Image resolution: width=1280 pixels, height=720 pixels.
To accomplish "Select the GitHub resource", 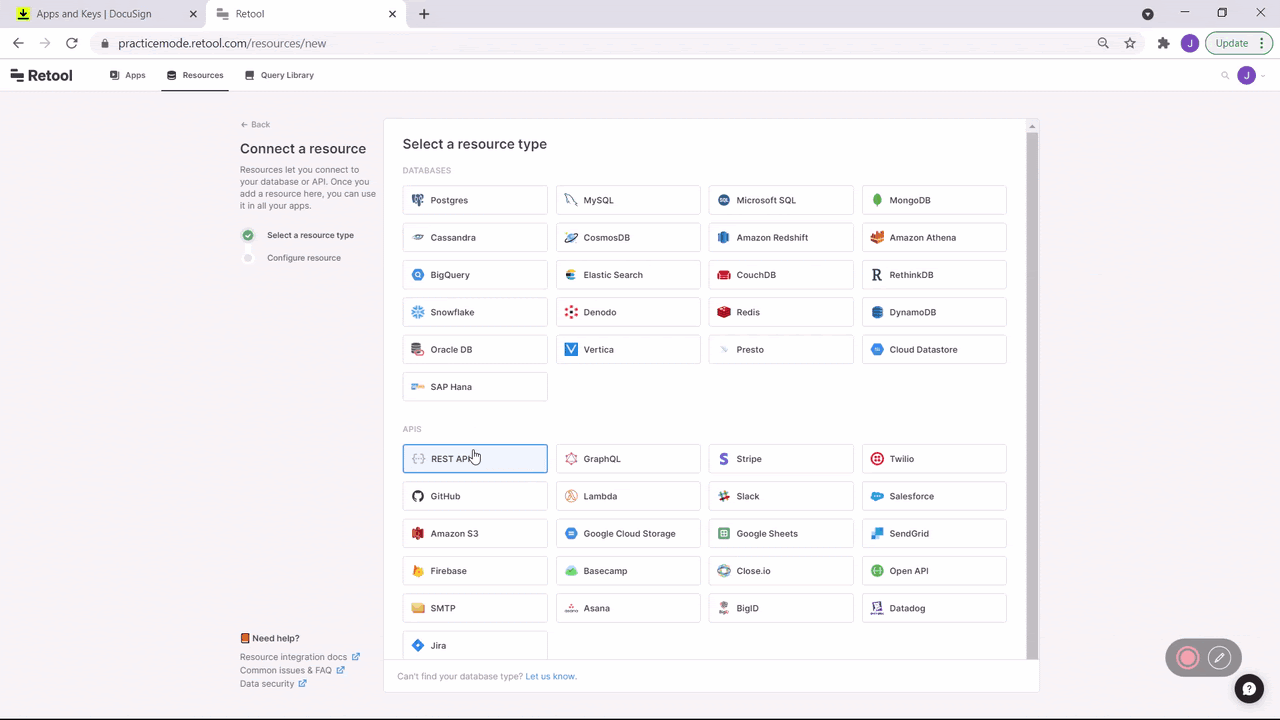I will [x=475, y=496].
